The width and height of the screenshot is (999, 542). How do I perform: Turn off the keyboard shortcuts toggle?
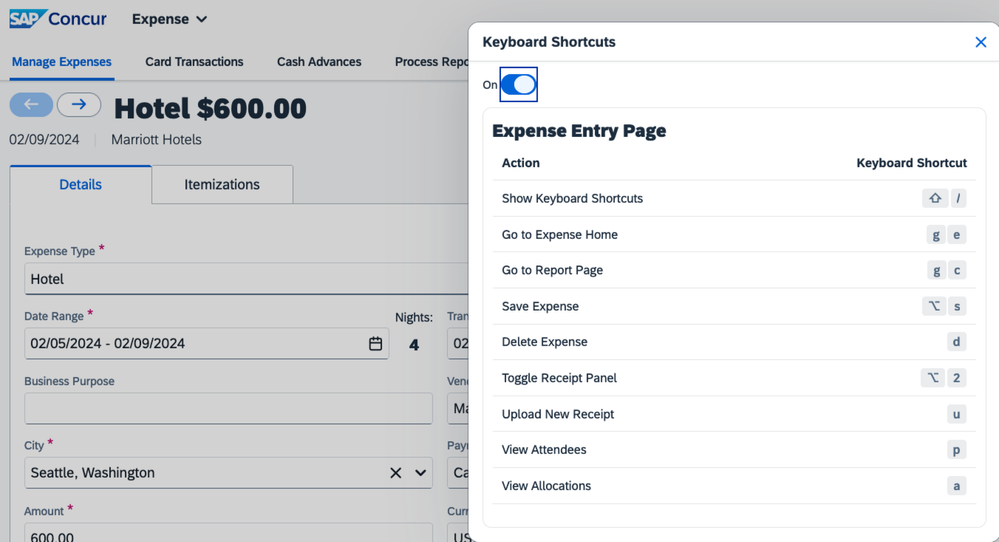(x=519, y=84)
